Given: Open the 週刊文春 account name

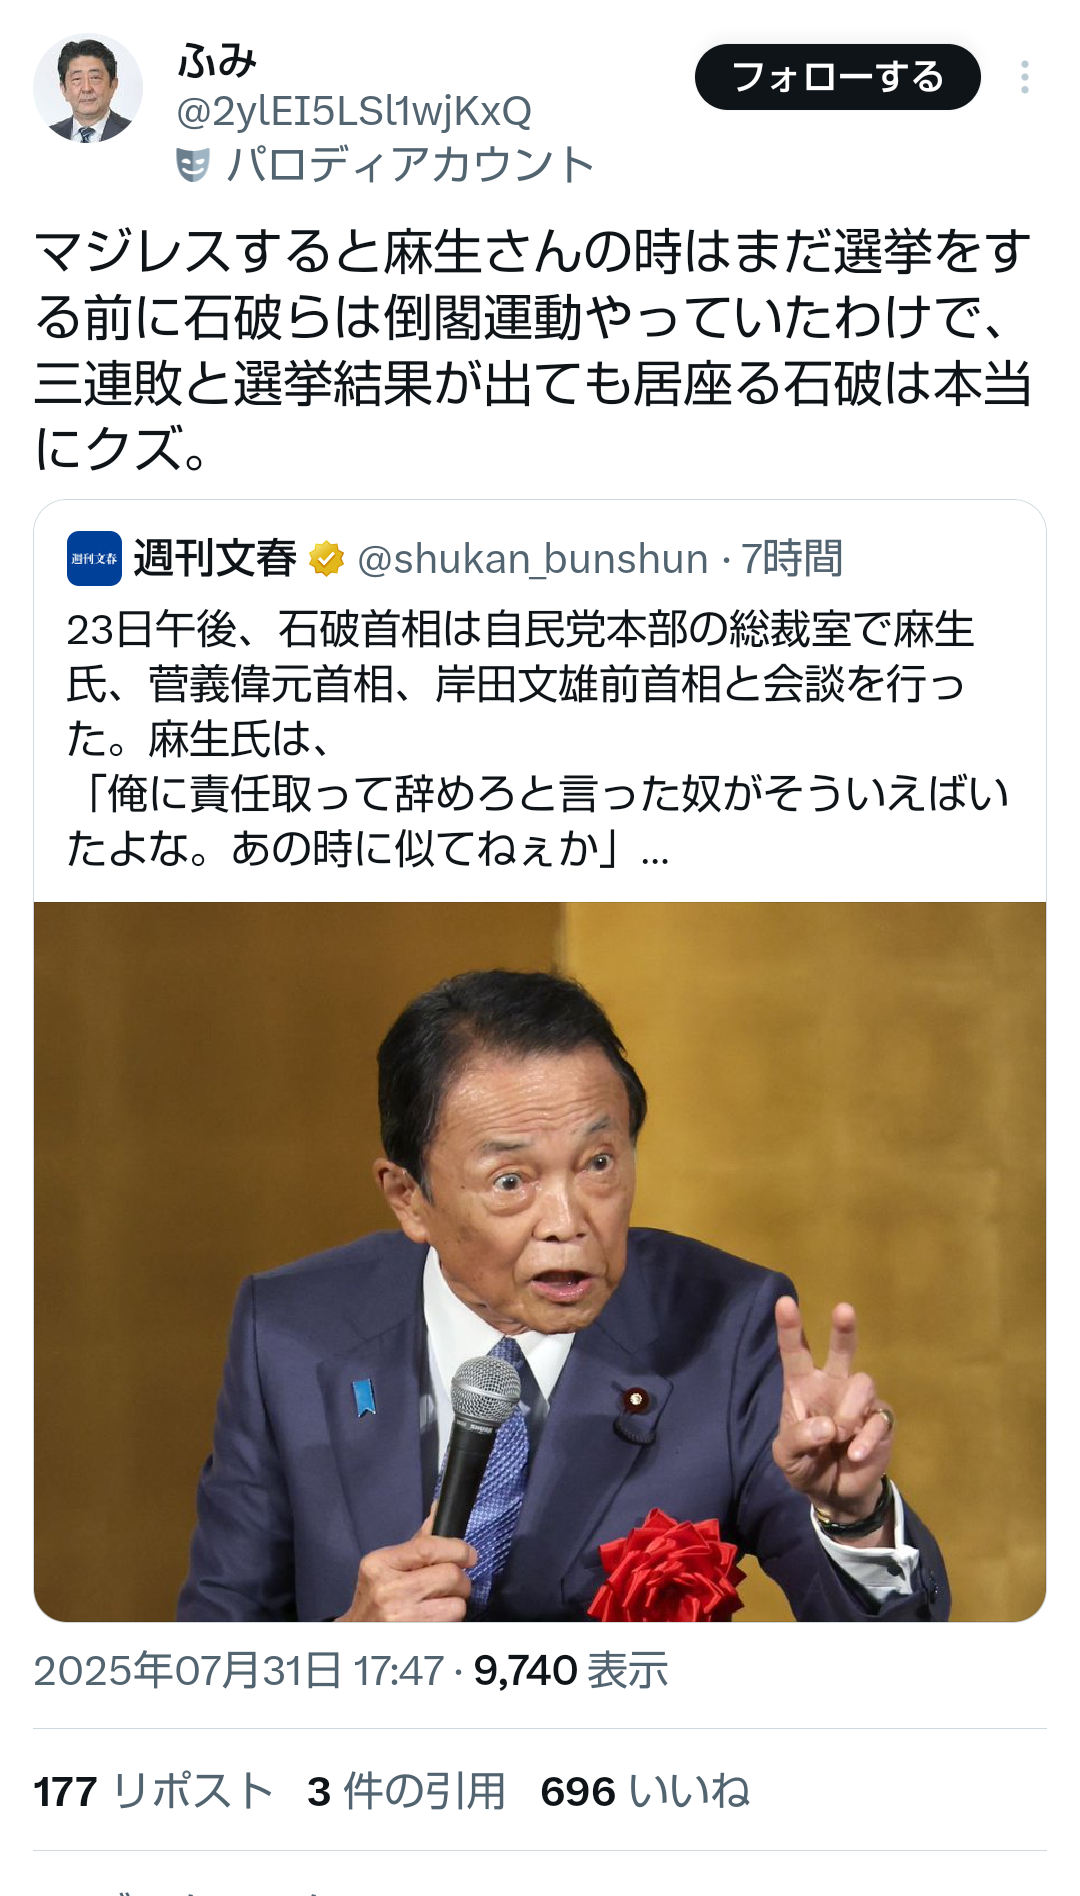Looking at the screenshot, I should click(215, 558).
